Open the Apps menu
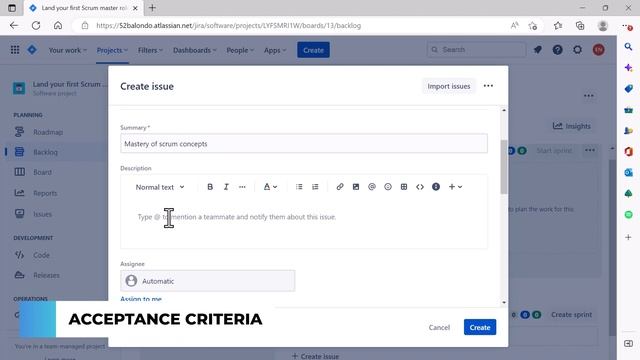This screenshot has width=640, height=360. [275, 50]
